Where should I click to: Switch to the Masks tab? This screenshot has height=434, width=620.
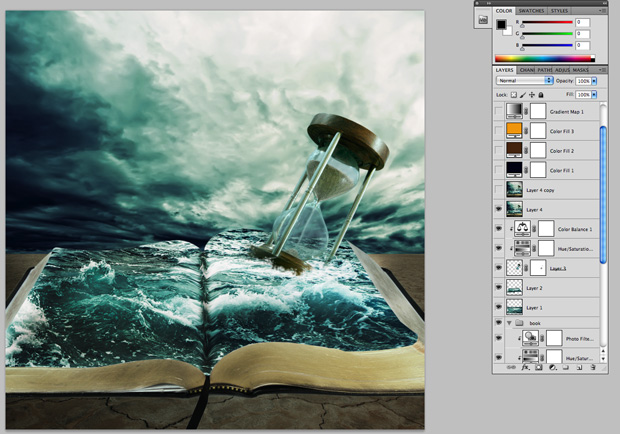click(580, 70)
